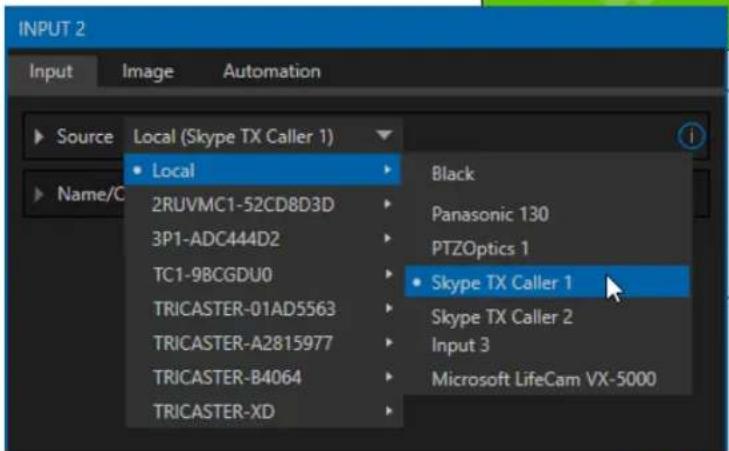This screenshot has width=729, height=451.
Task: Click the INPUT 2 title bar text
Action: [52, 29]
